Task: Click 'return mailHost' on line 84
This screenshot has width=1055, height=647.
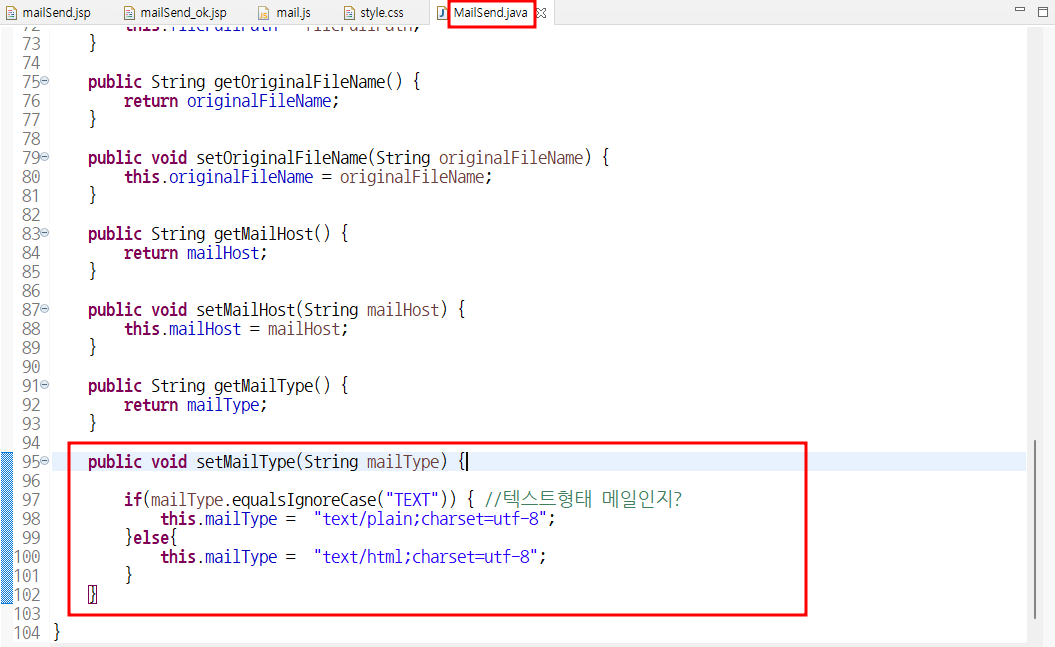Action: pos(192,253)
